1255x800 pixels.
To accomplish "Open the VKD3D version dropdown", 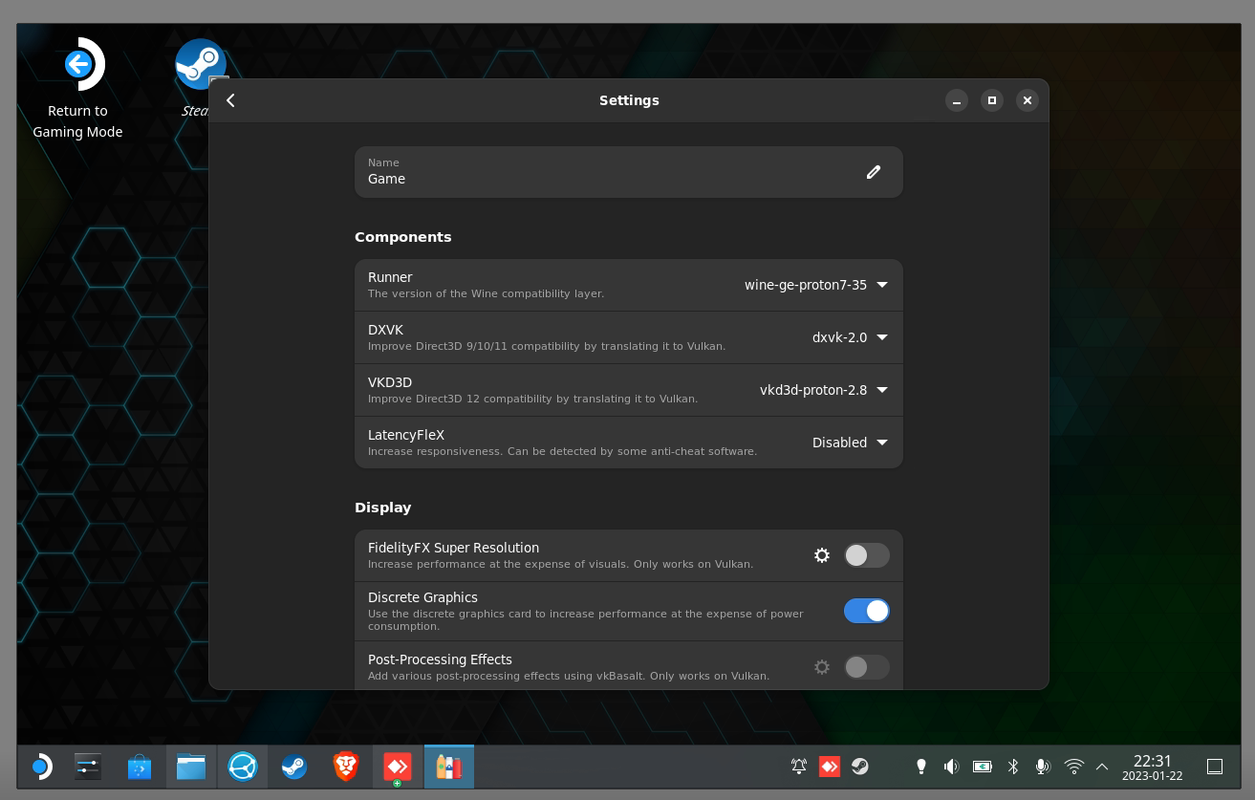I will (x=824, y=390).
